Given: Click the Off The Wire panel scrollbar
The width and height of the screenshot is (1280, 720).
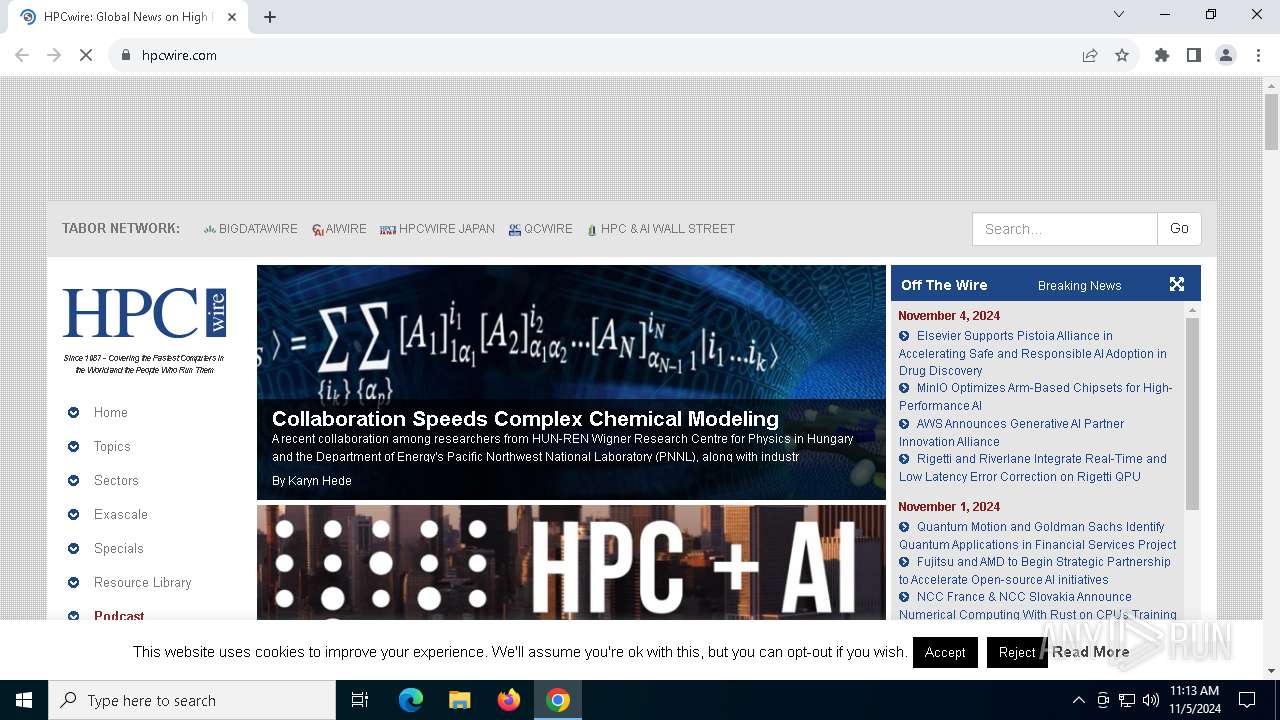Looking at the screenshot, I should [x=1192, y=414].
